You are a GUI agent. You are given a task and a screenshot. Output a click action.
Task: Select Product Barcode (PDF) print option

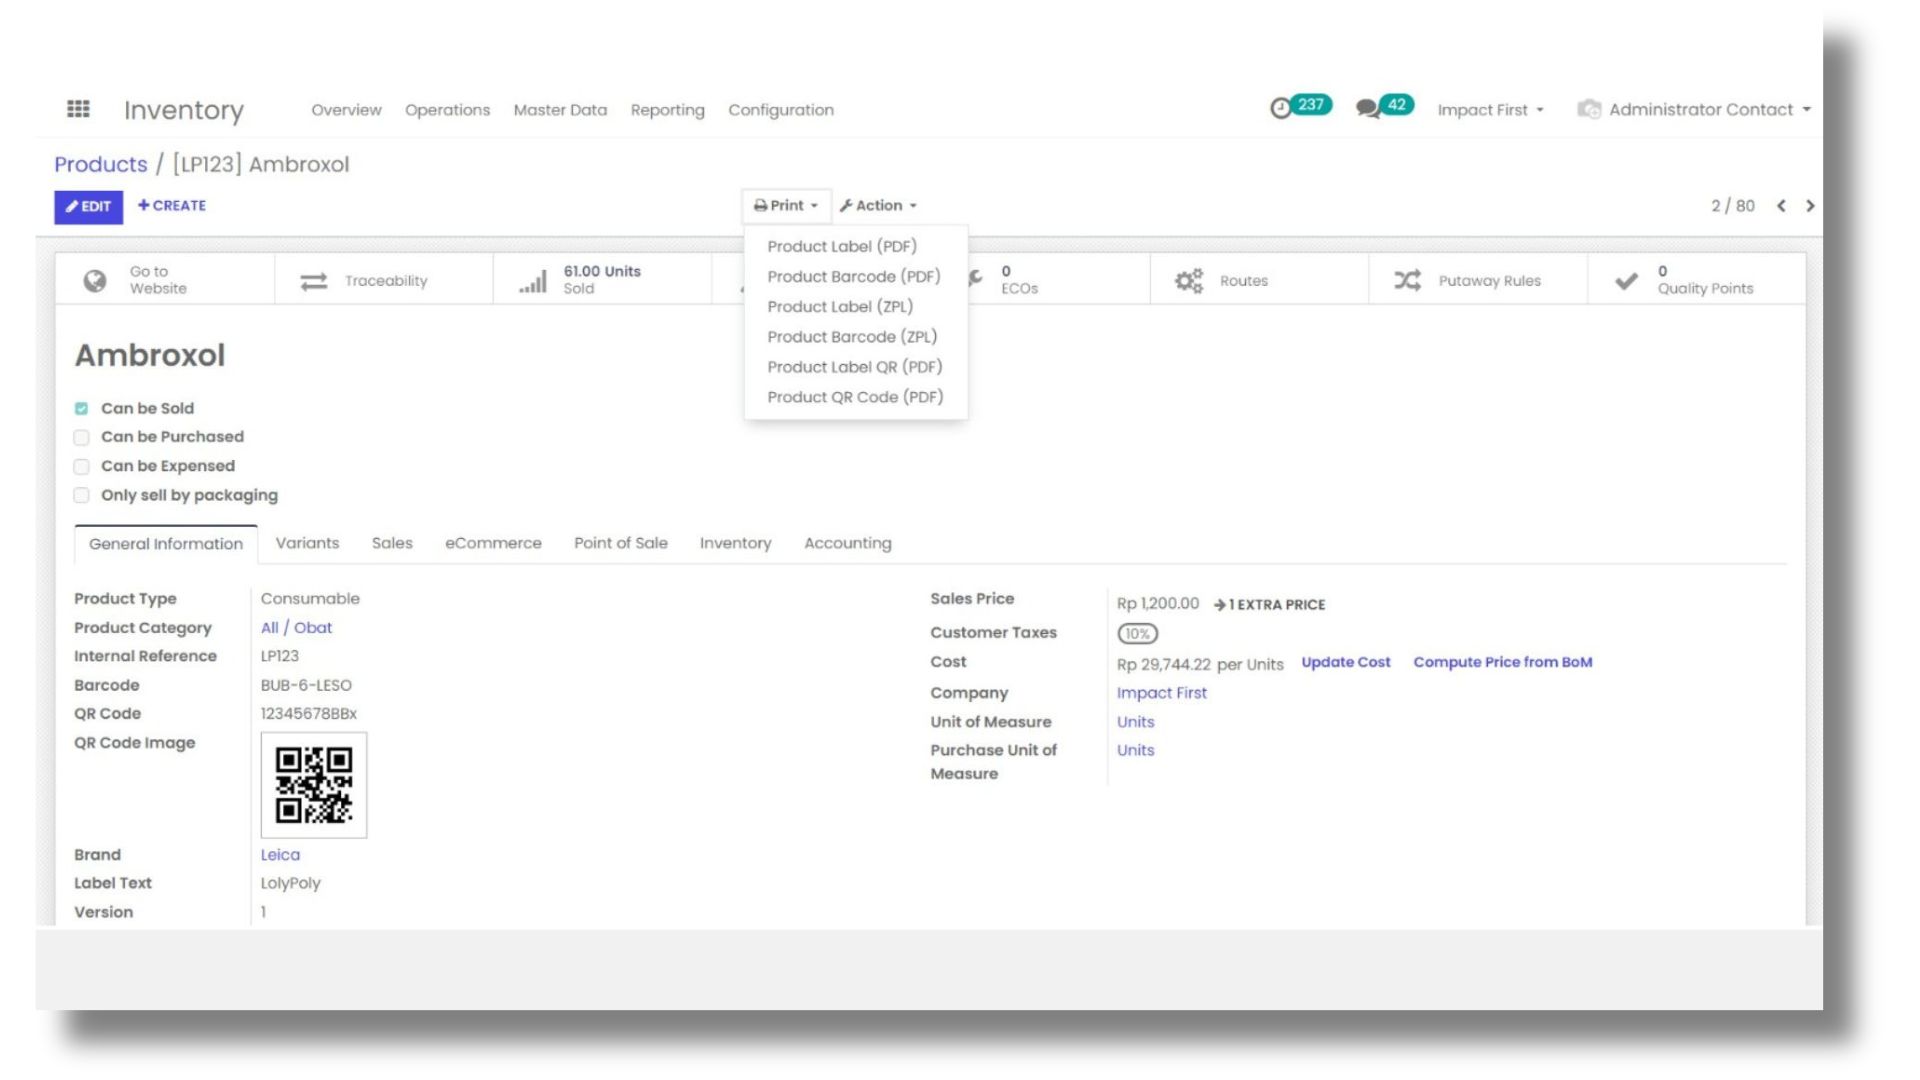[855, 276]
